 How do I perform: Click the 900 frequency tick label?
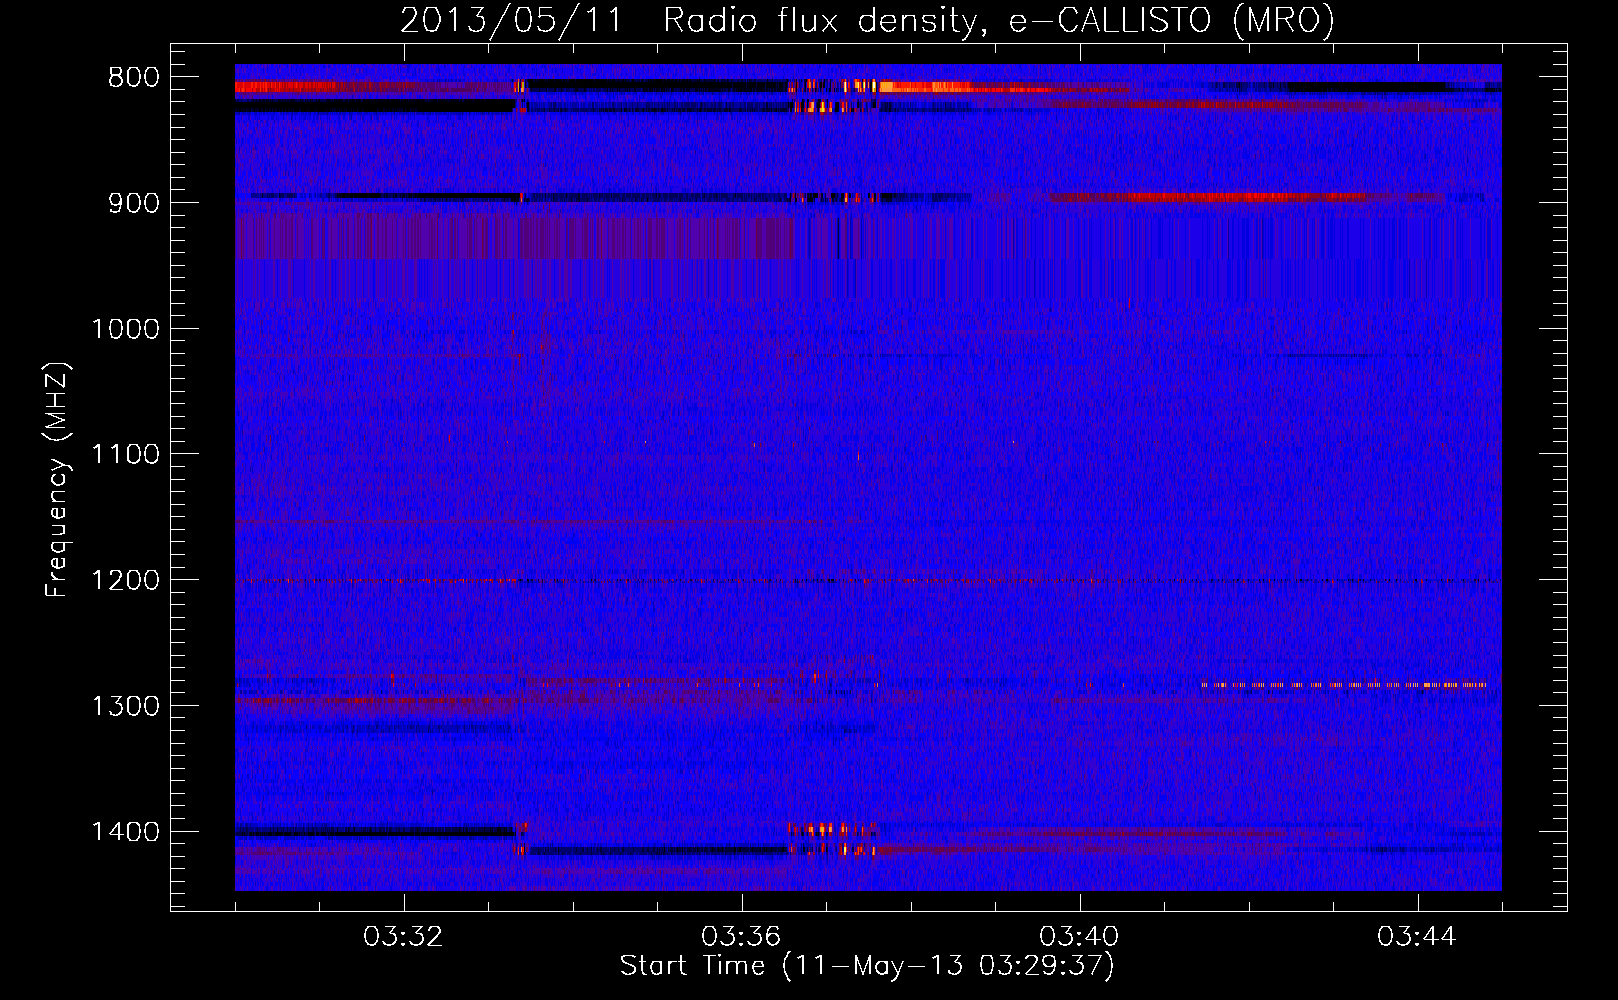click(x=134, y=203)
